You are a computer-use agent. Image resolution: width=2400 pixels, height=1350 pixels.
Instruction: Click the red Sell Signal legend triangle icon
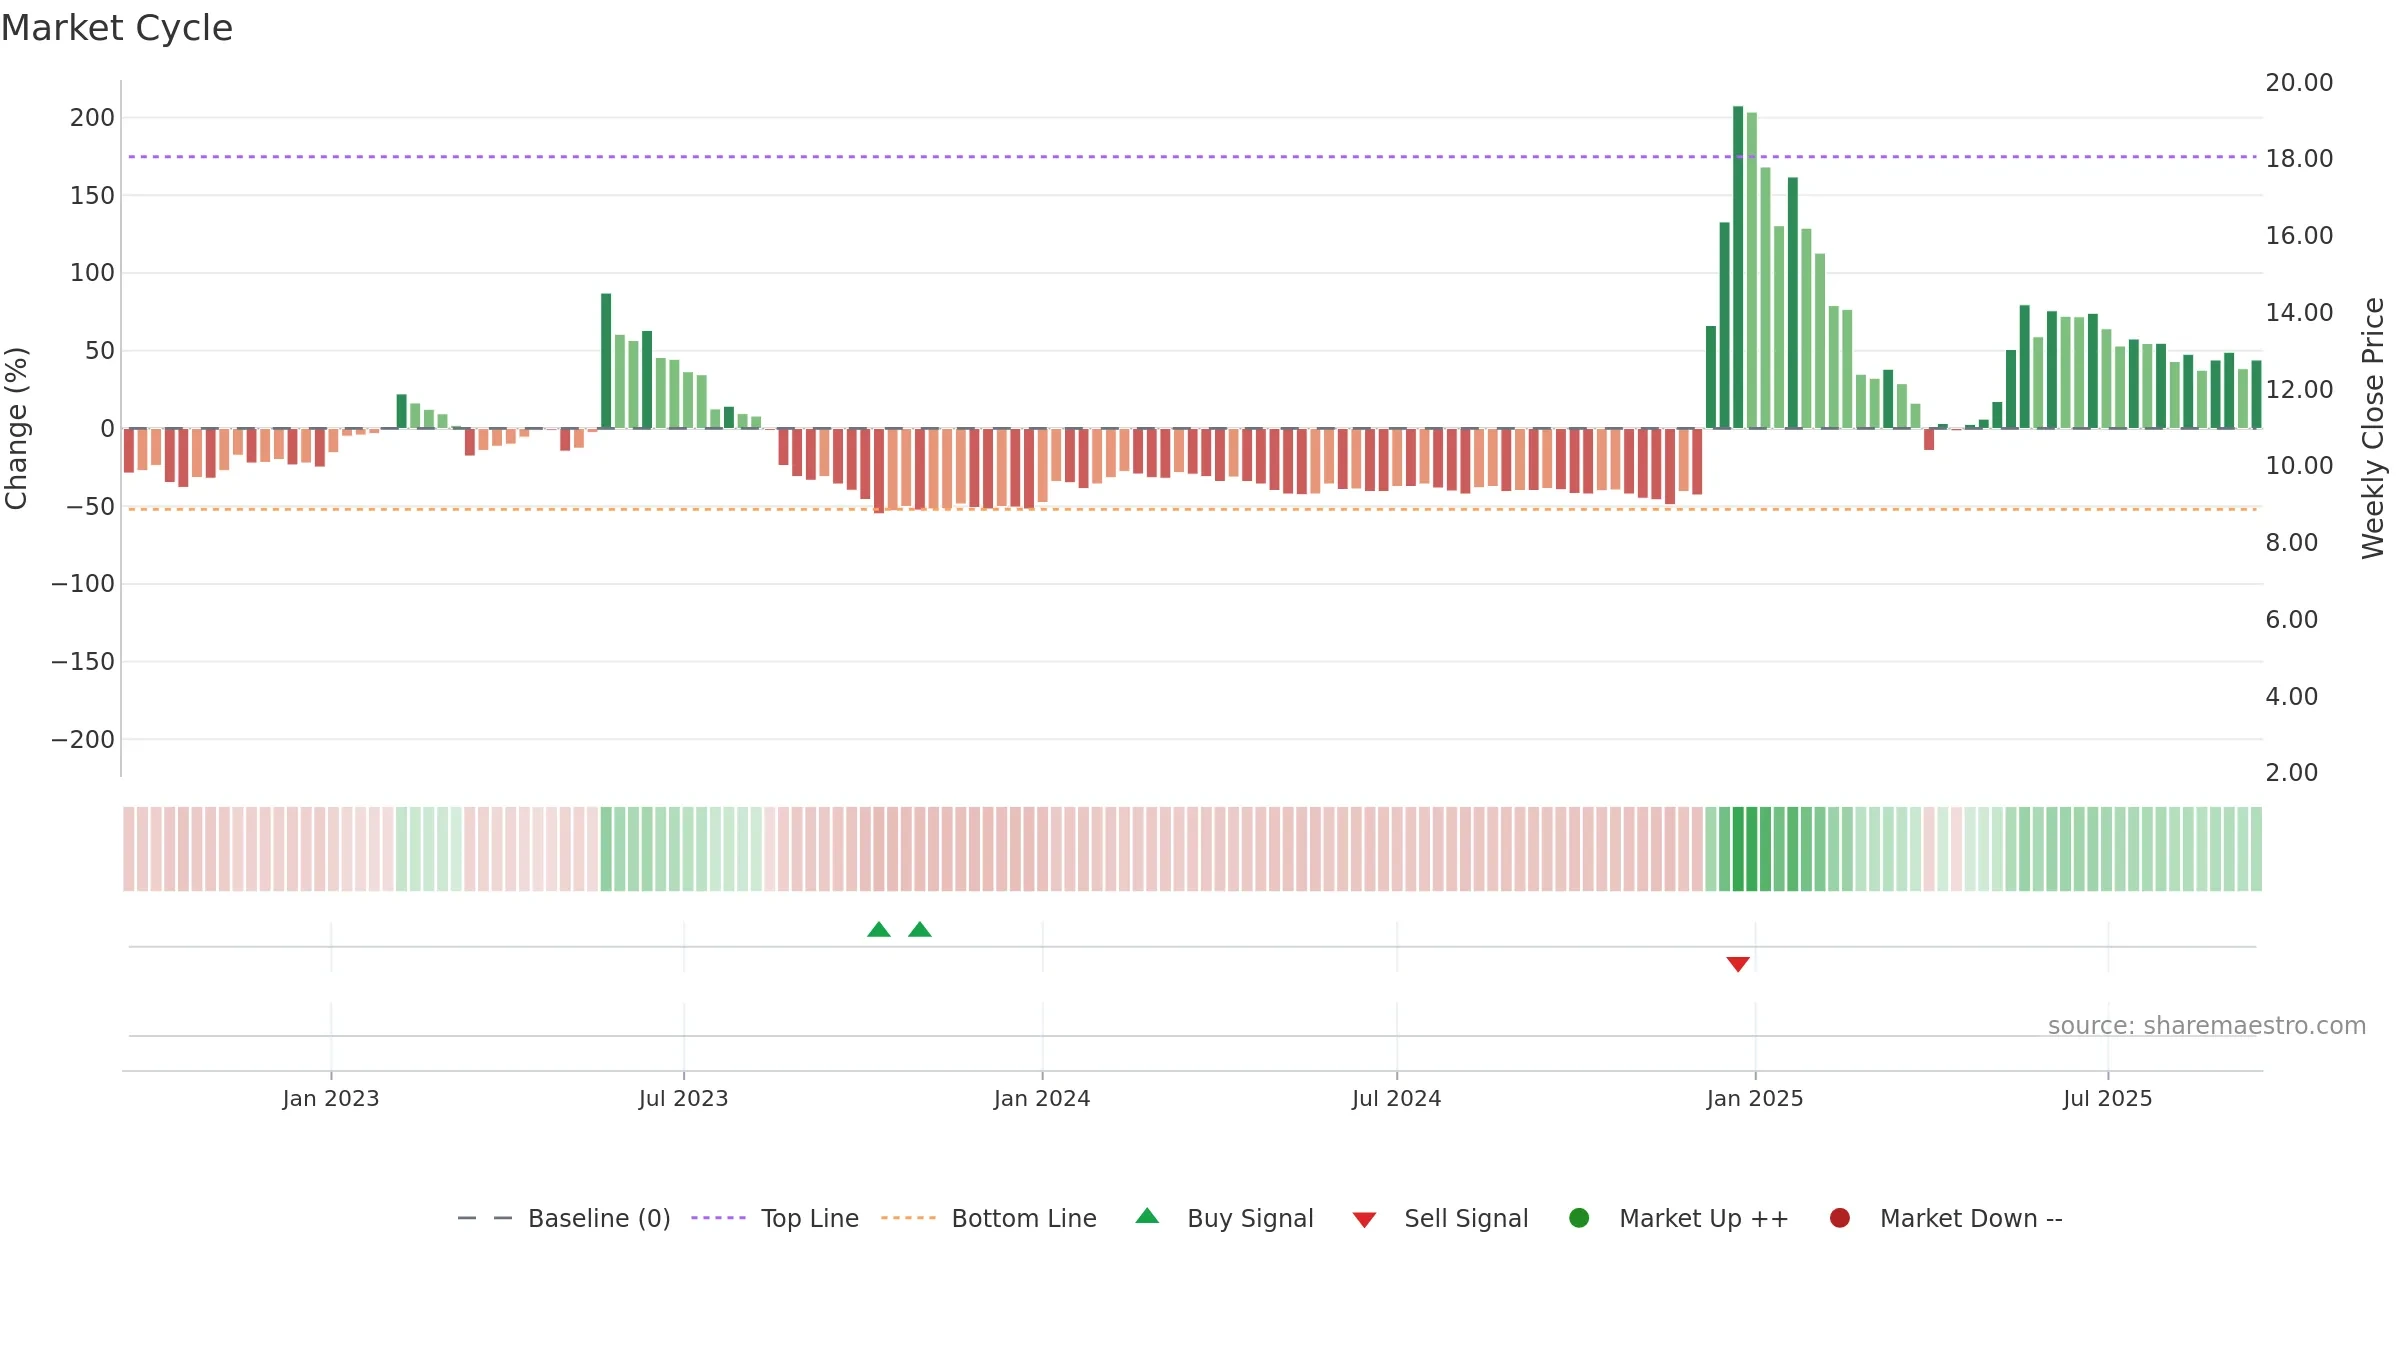pyautogui.click(x=1365, y=1220)
